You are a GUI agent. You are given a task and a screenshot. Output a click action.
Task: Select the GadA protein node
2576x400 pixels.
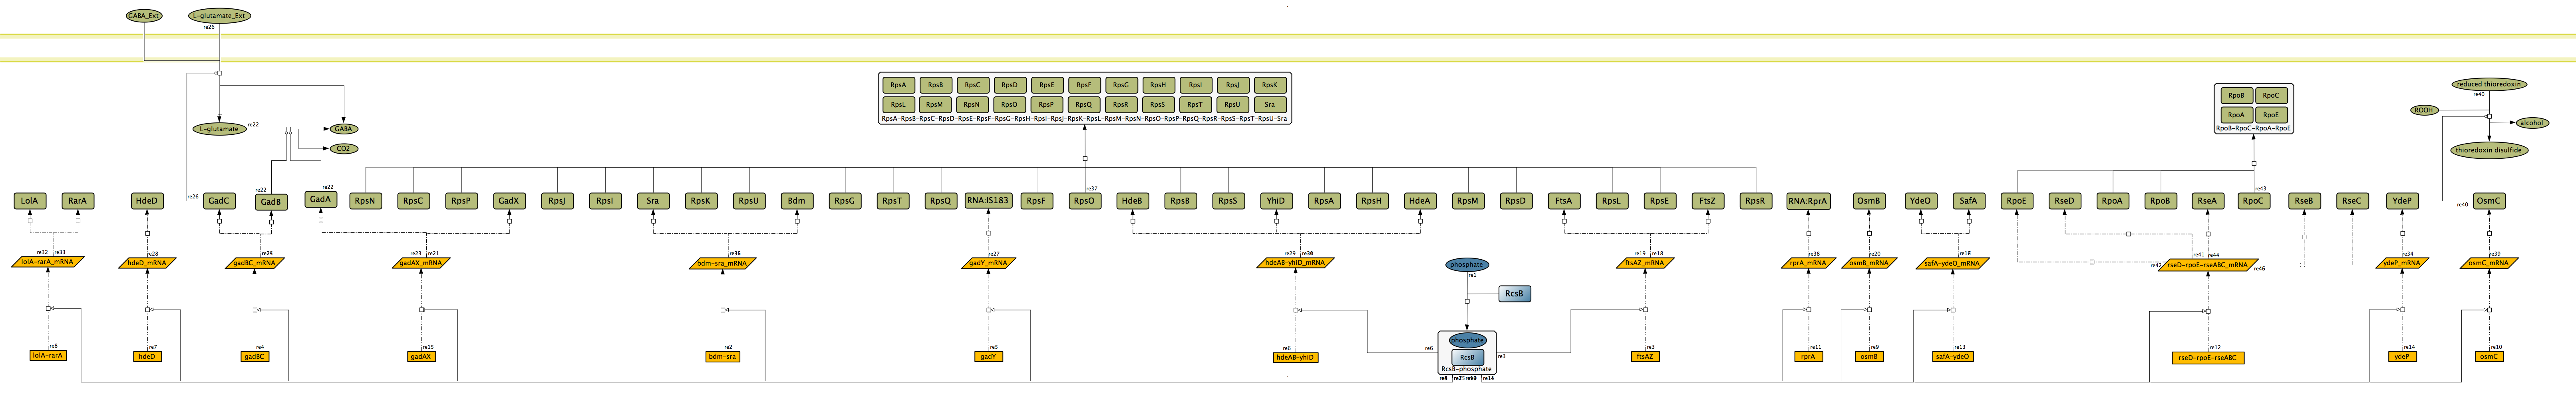(320, 200)
